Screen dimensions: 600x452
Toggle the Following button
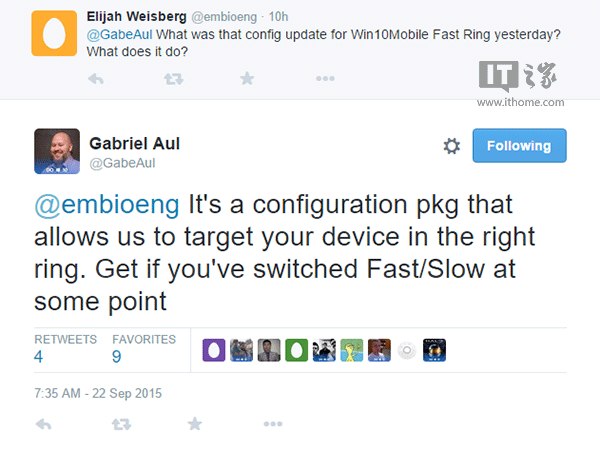point(519,146)
